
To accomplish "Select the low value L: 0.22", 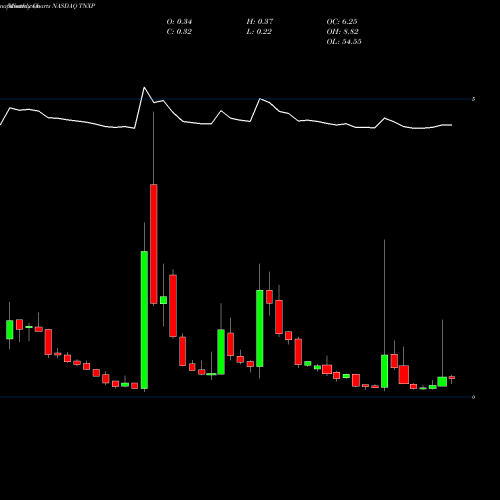I will tap(259, 32).
